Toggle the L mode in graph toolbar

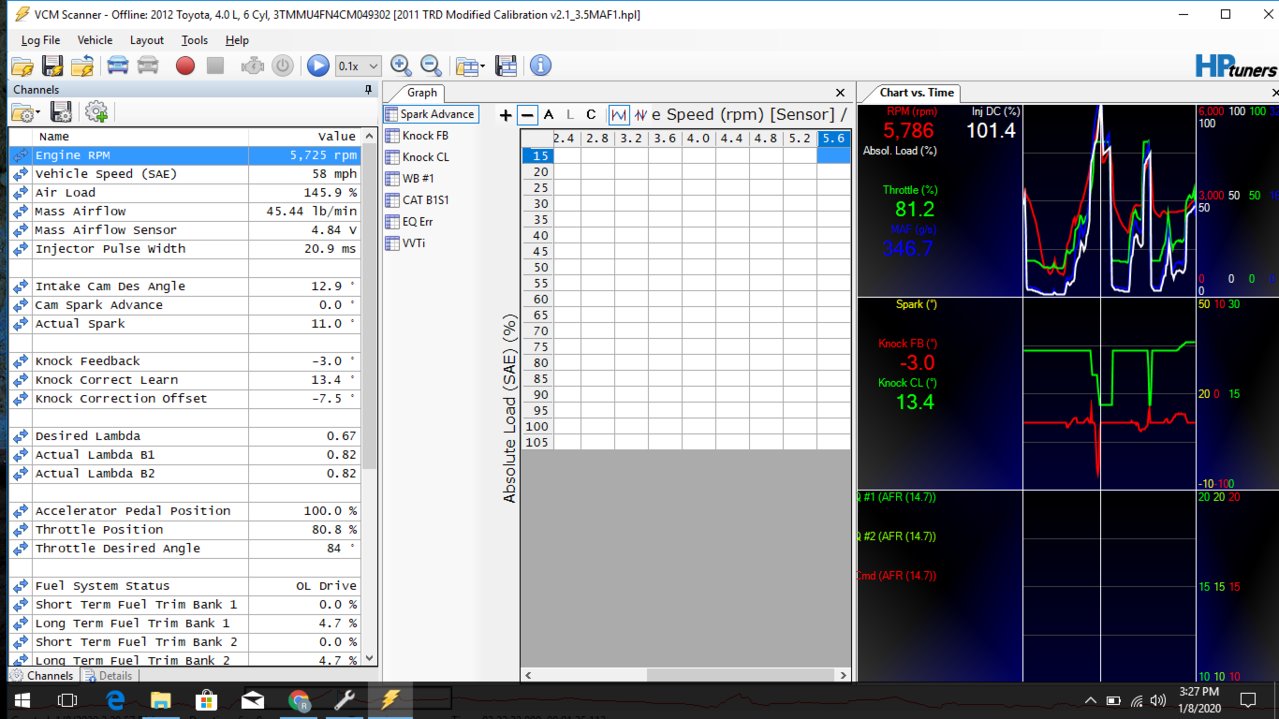tap(570, 115)
